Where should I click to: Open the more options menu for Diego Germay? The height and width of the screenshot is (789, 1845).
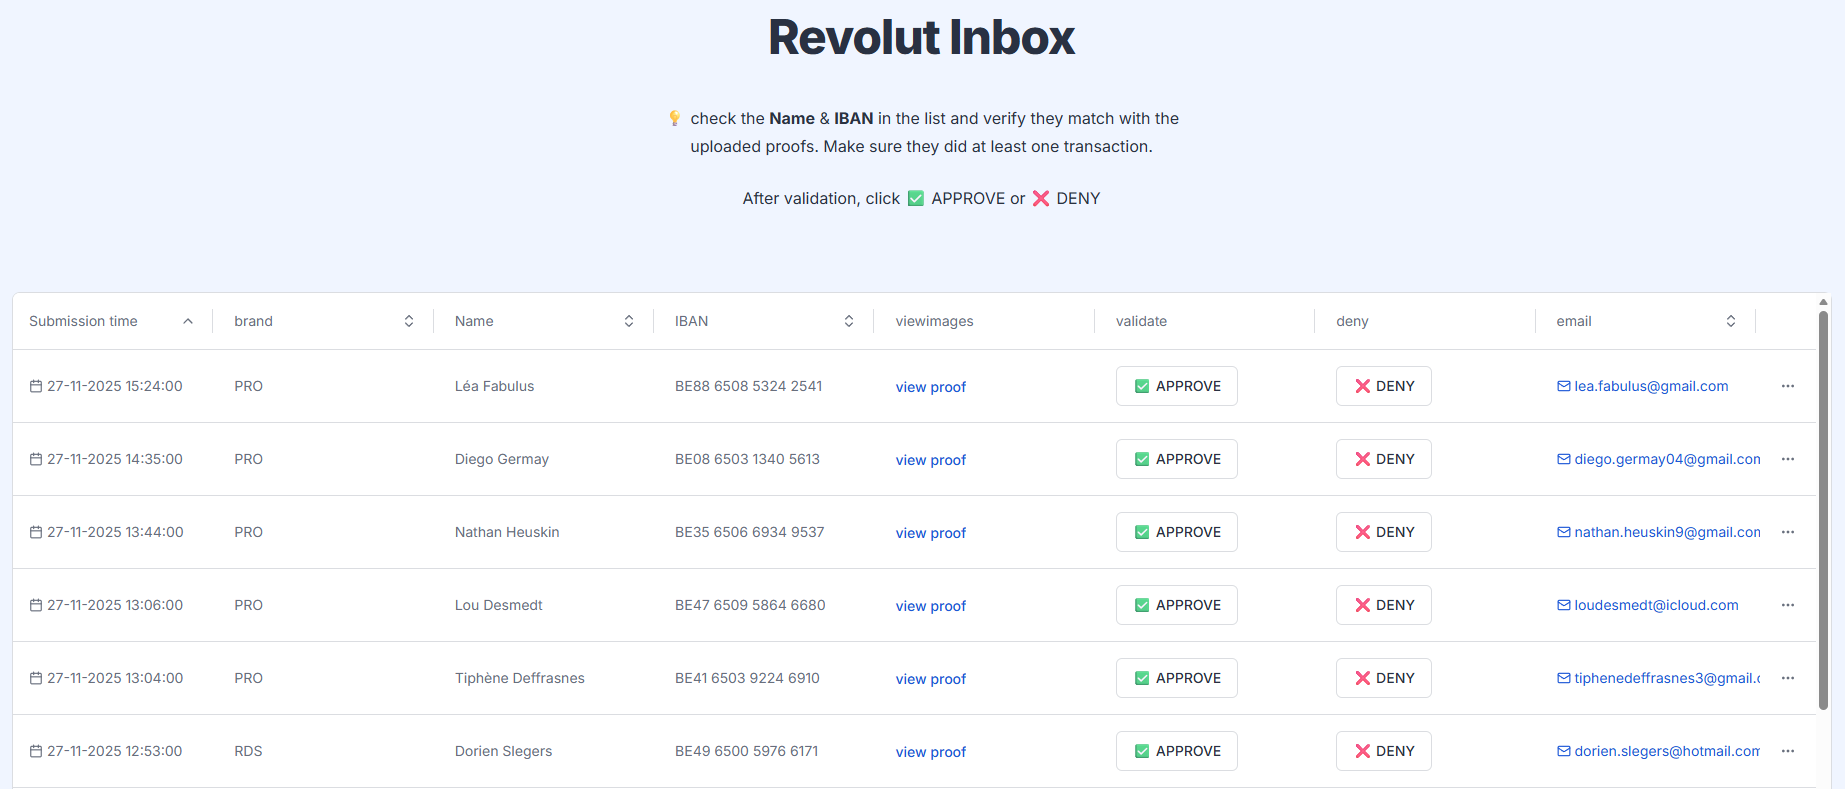pos(1787,459)
